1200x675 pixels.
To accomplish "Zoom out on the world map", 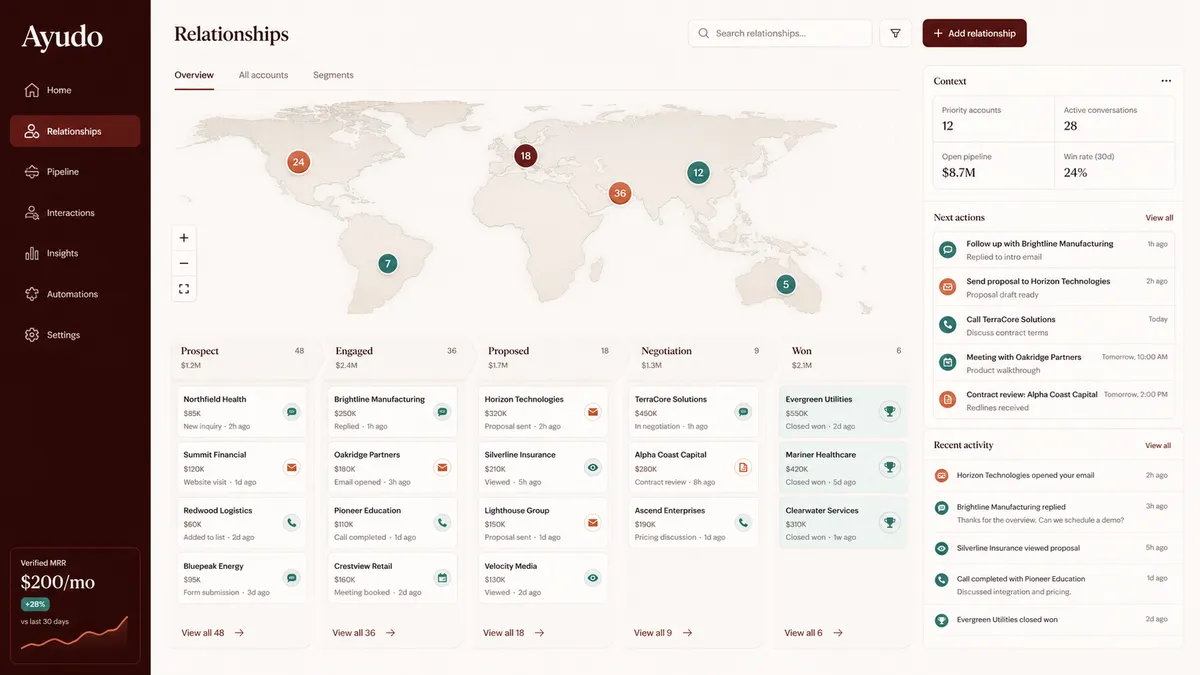I will pos(184,263).
